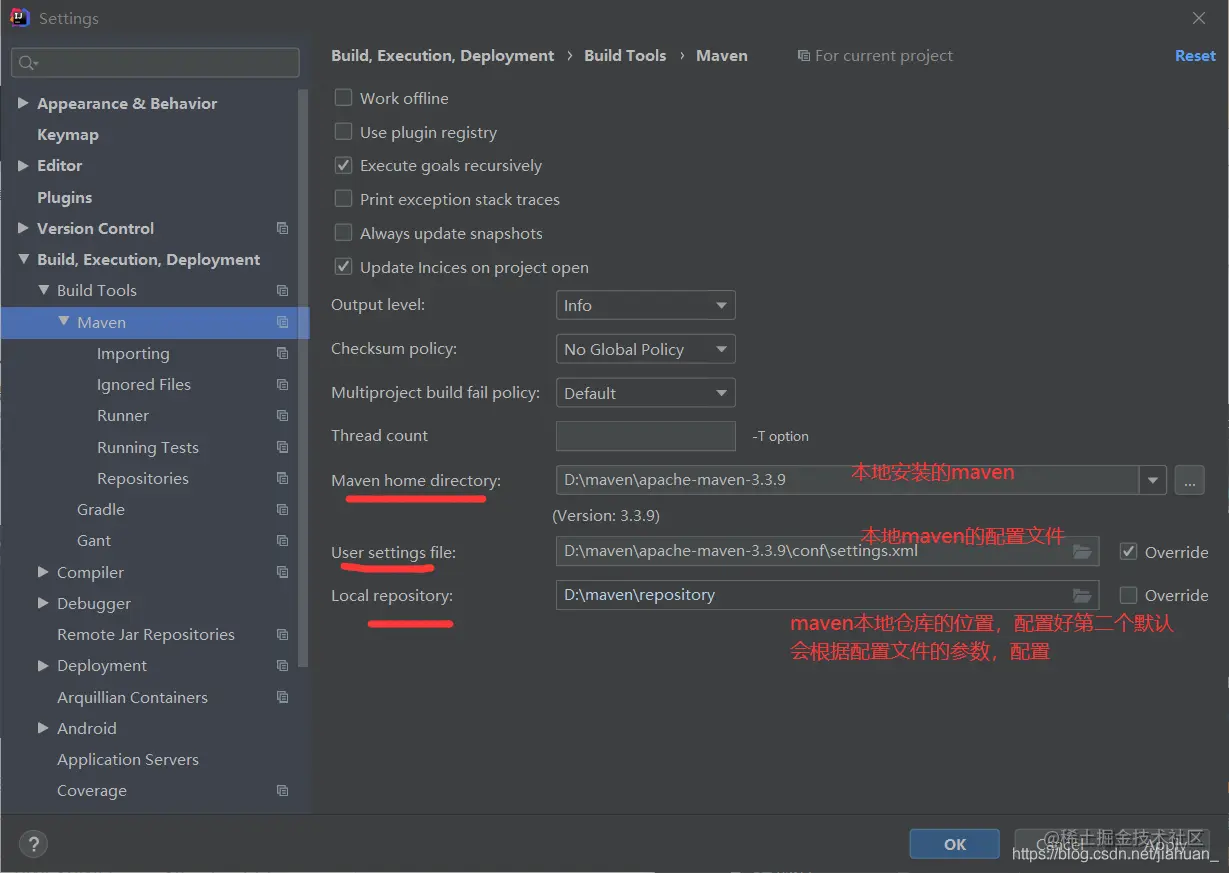Click project-level icon beside Build Tools
Image resolution: width=1229 pixels, height=873 pixels.
(283, 290)
